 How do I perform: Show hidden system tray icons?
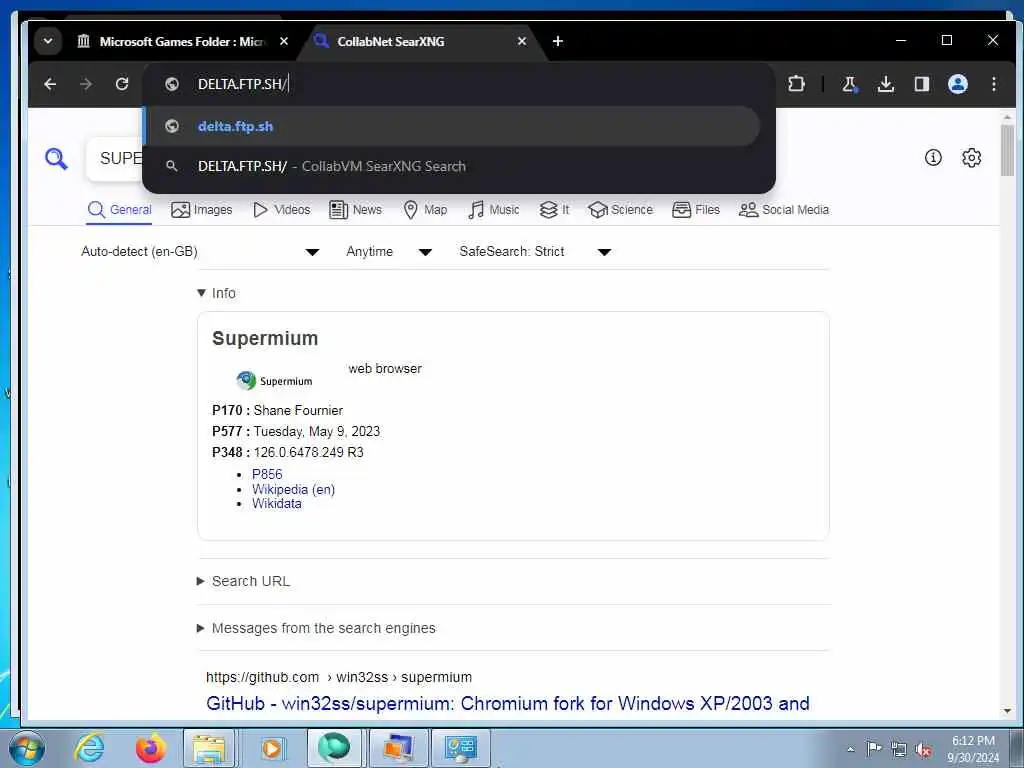[x=850, y=749]
